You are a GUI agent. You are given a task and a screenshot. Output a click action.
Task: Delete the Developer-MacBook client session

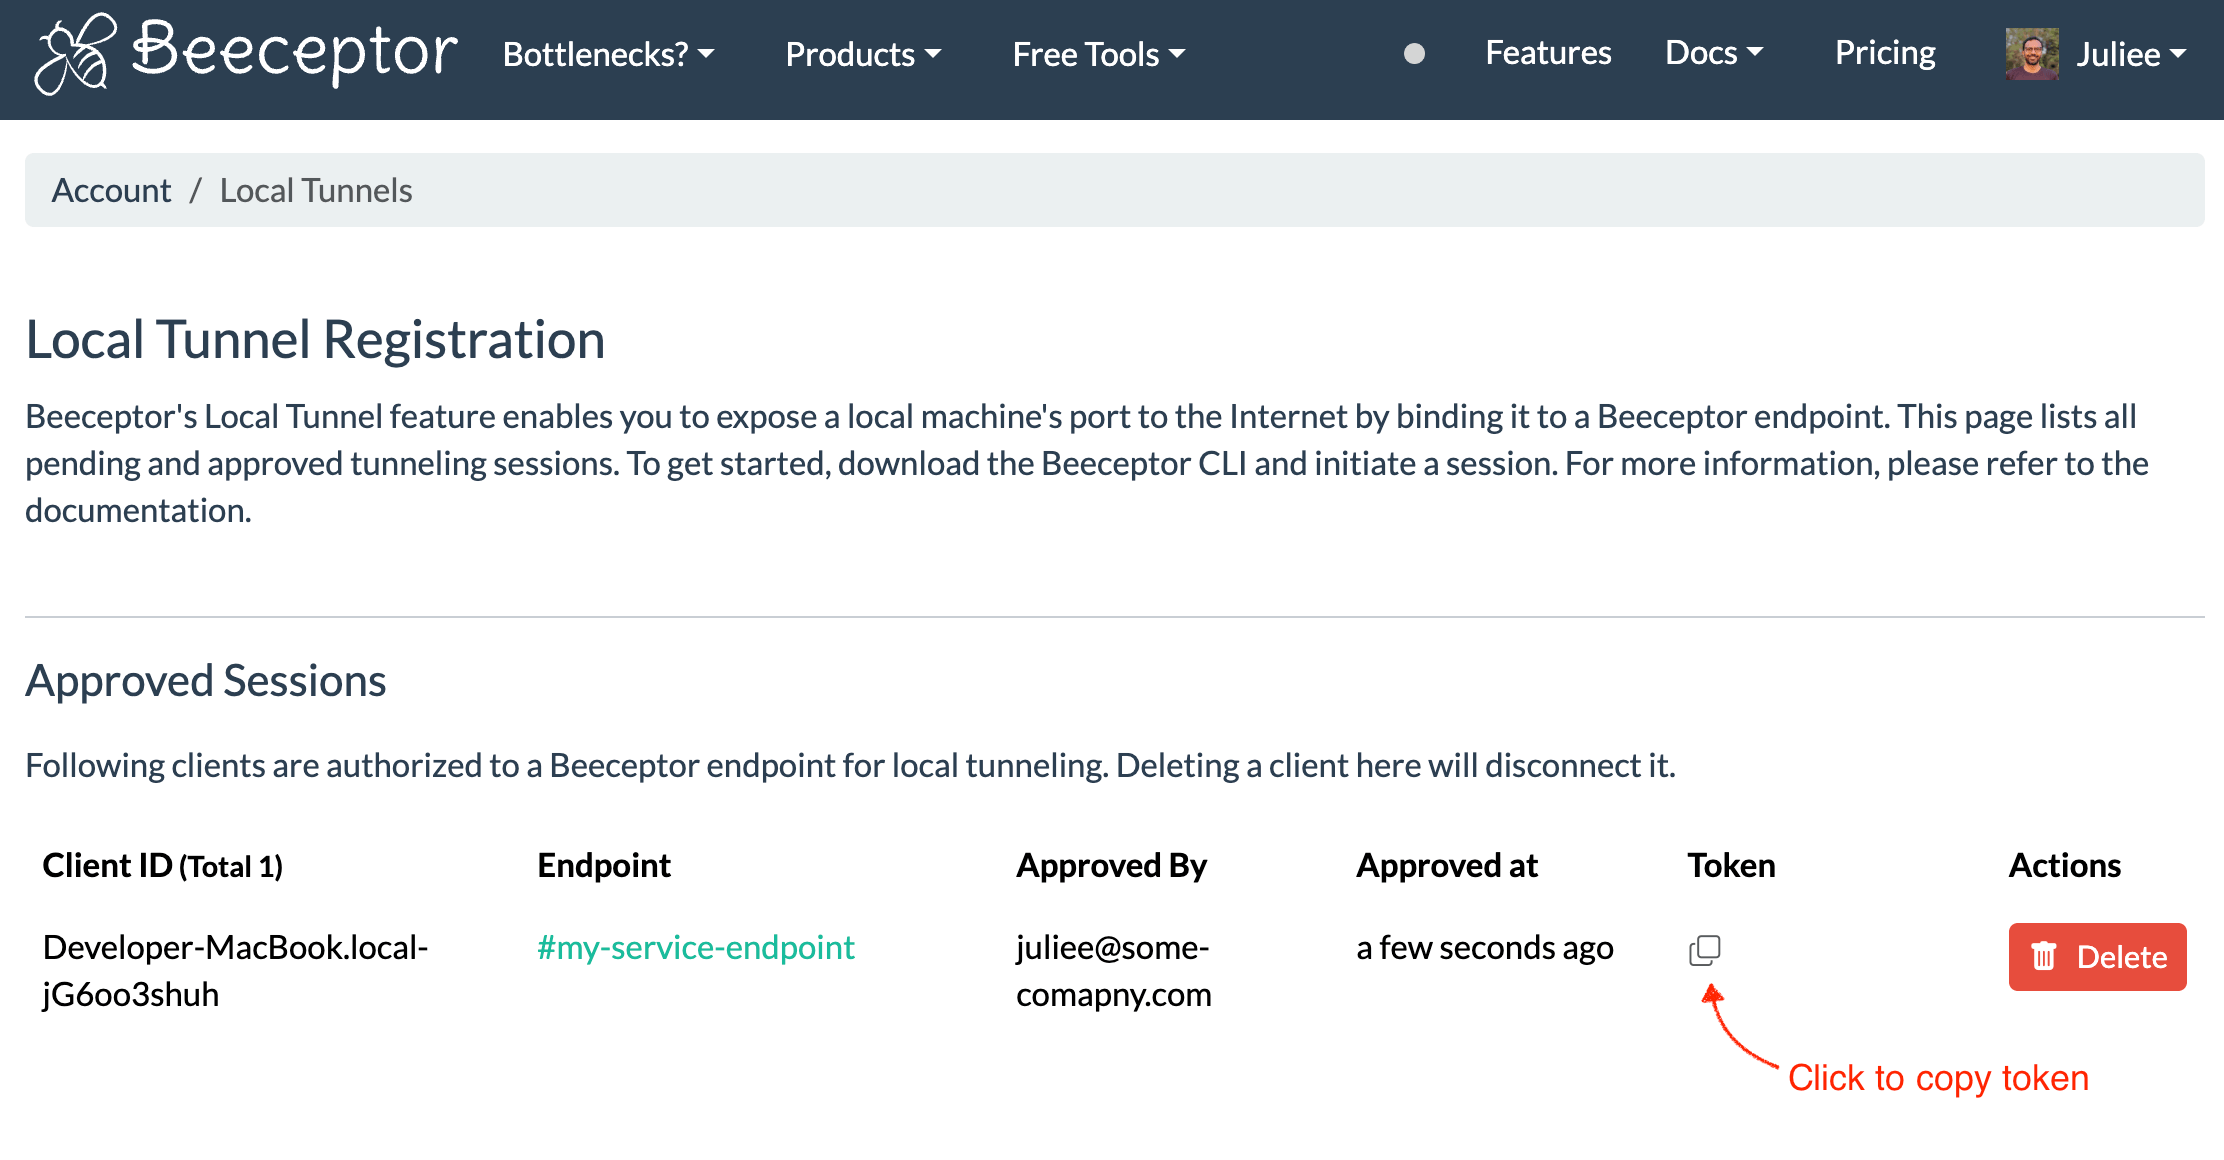tap(2097, 957)
